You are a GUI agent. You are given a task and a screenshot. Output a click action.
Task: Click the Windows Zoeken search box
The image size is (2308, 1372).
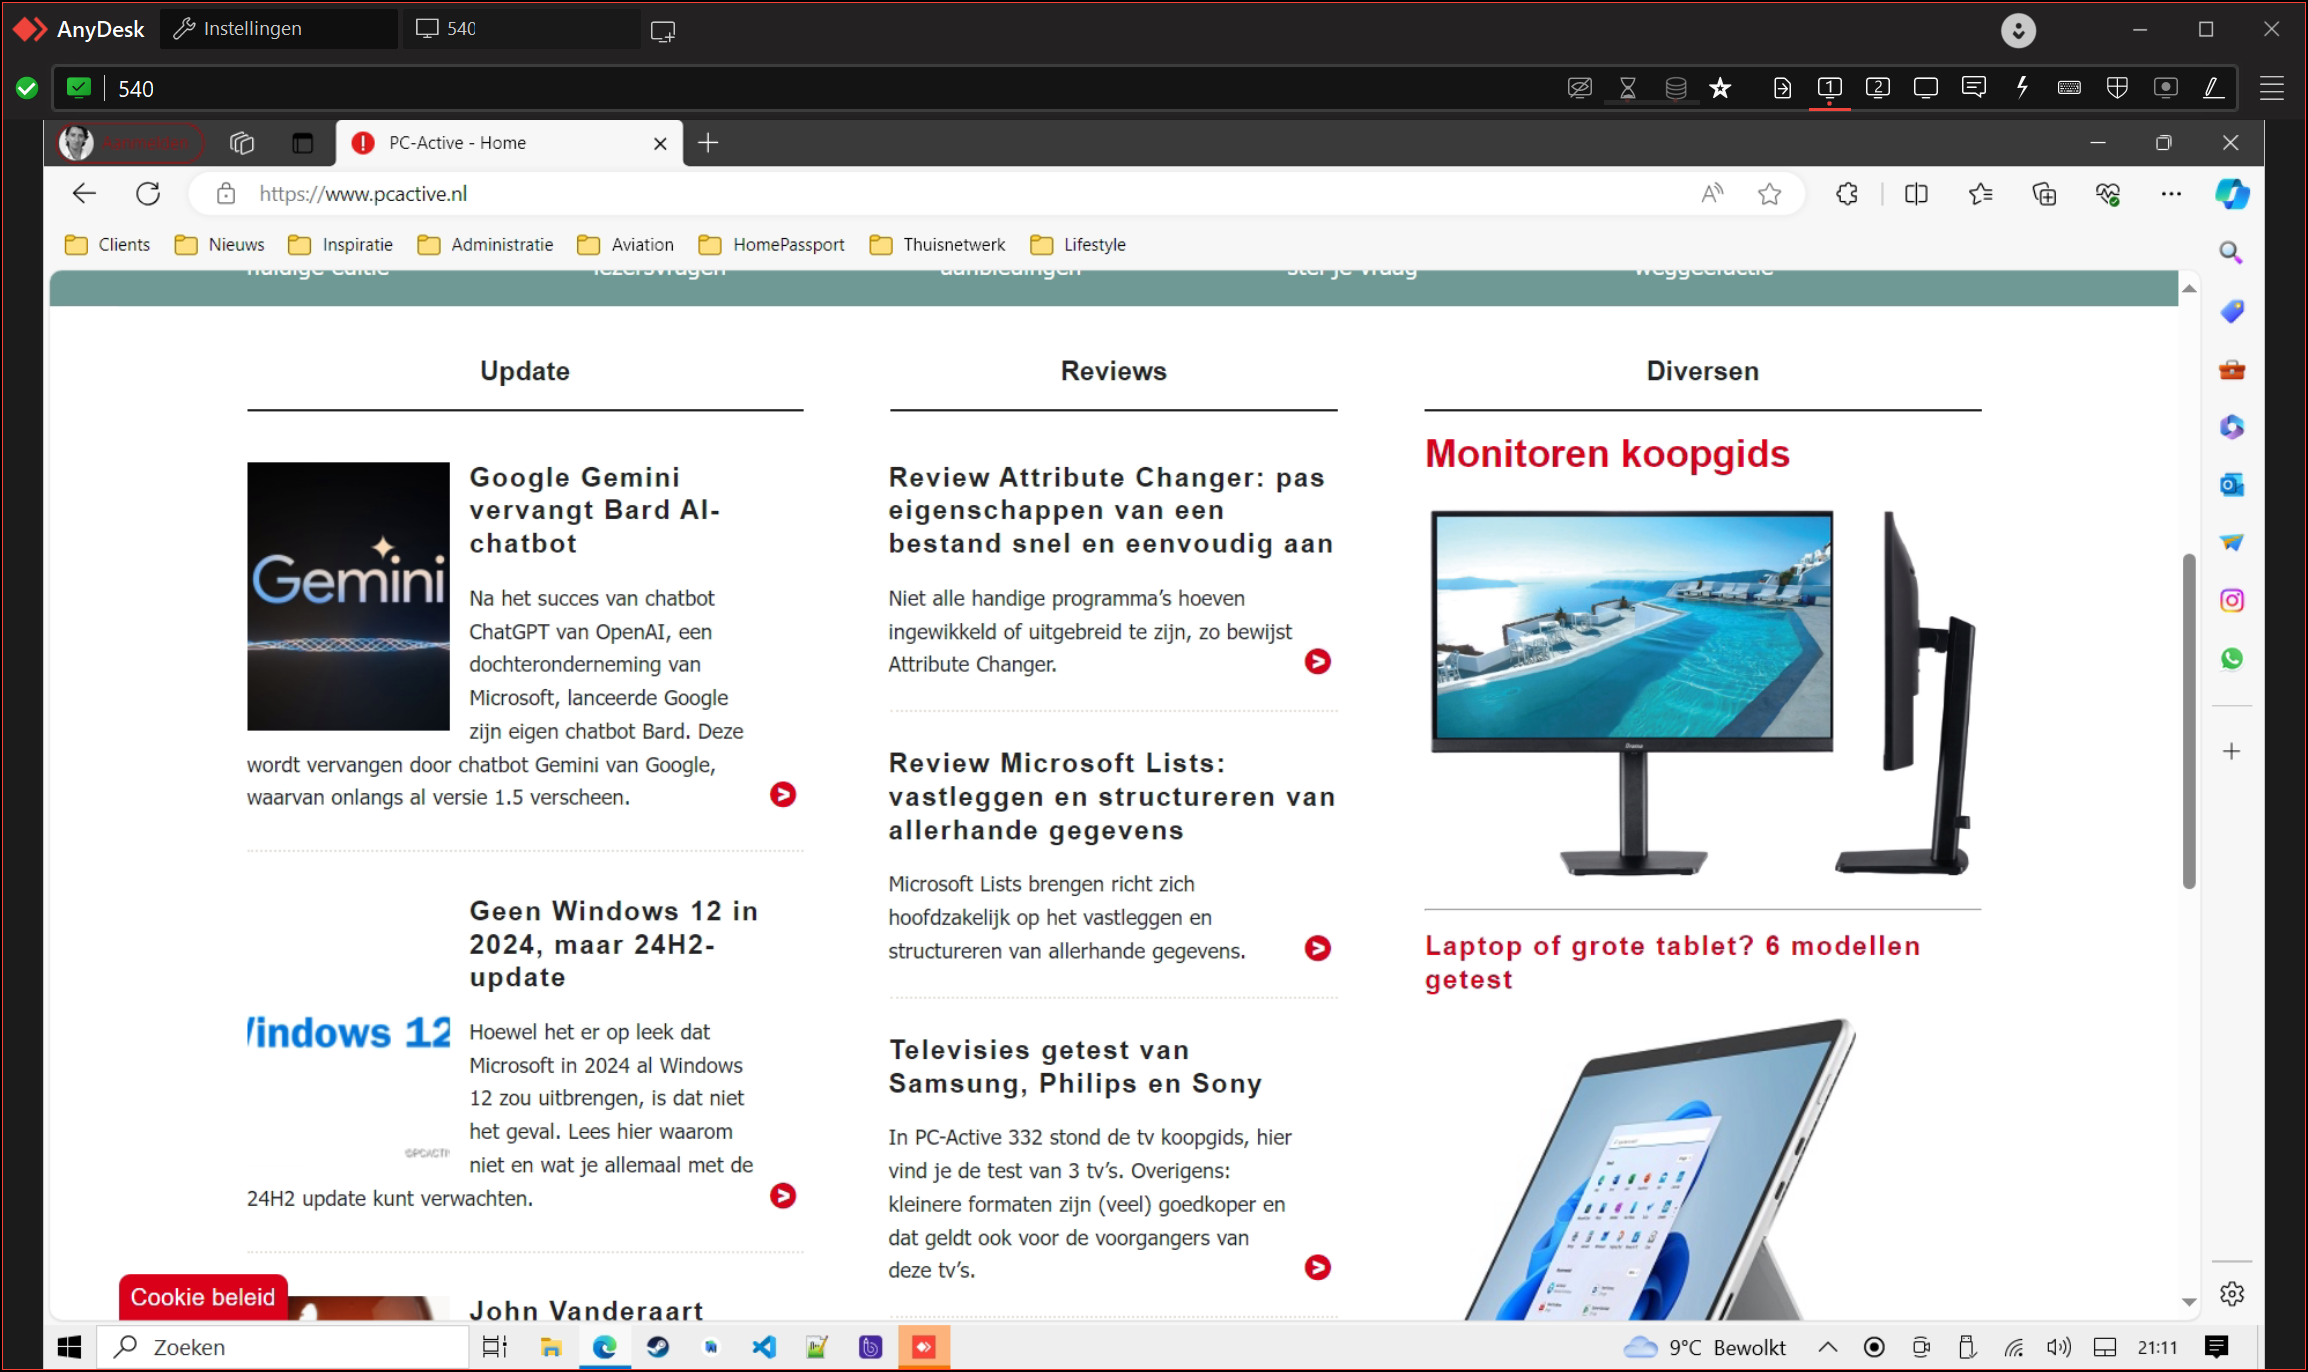pyautogui.click(x=283, y=1347)
